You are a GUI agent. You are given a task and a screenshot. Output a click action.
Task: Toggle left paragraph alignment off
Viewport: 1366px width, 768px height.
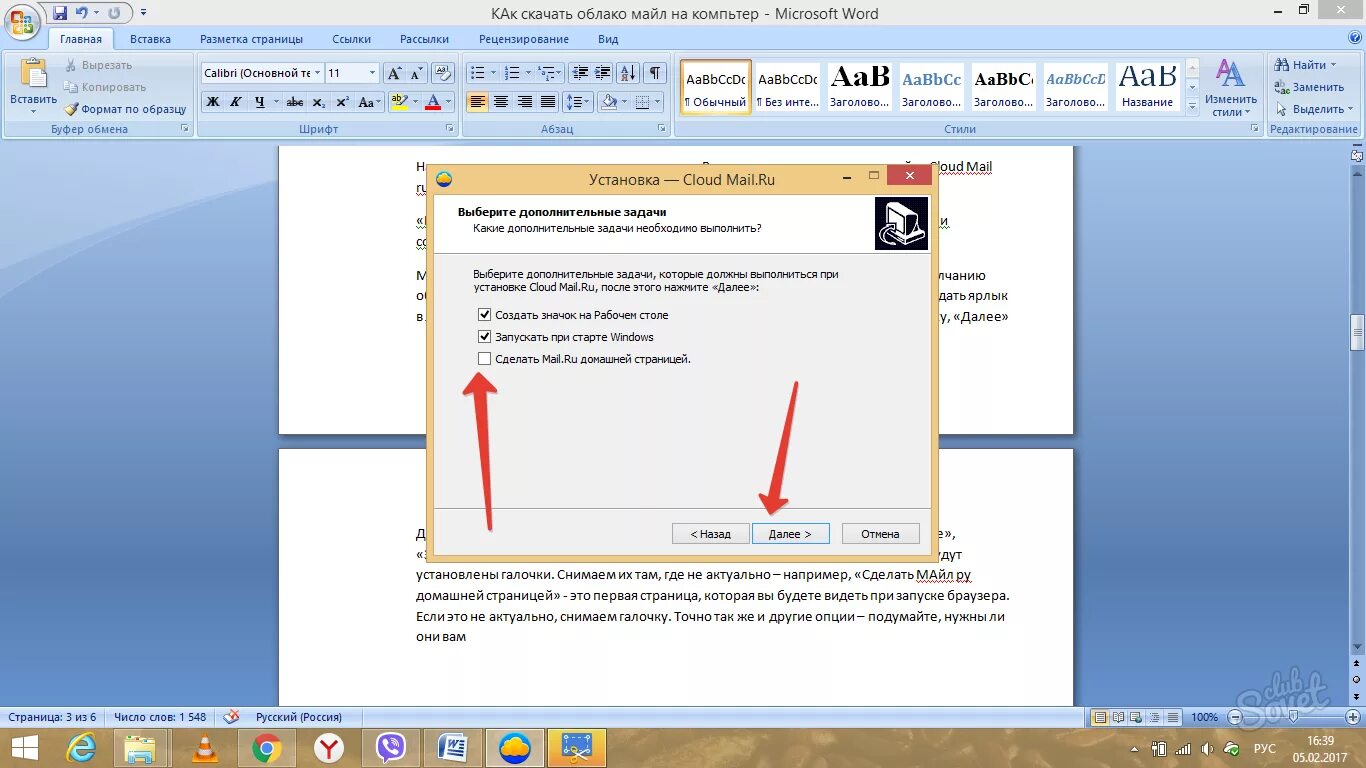477,102
